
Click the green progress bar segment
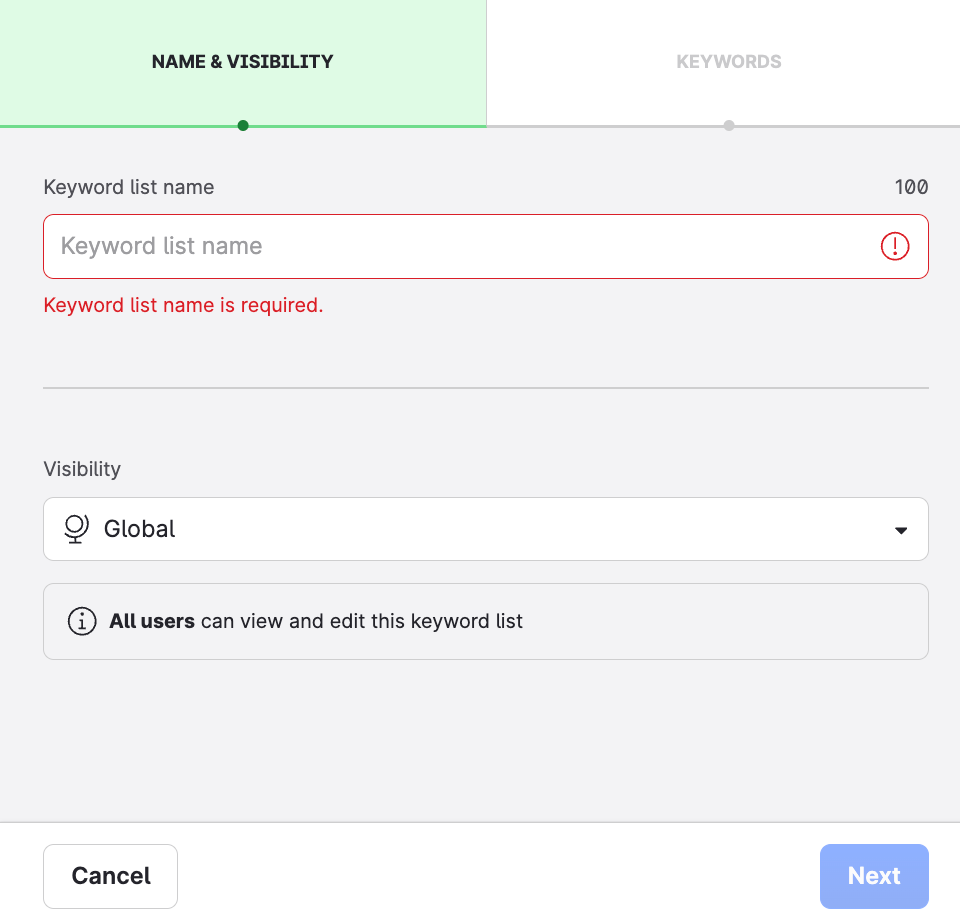[120, 125]
